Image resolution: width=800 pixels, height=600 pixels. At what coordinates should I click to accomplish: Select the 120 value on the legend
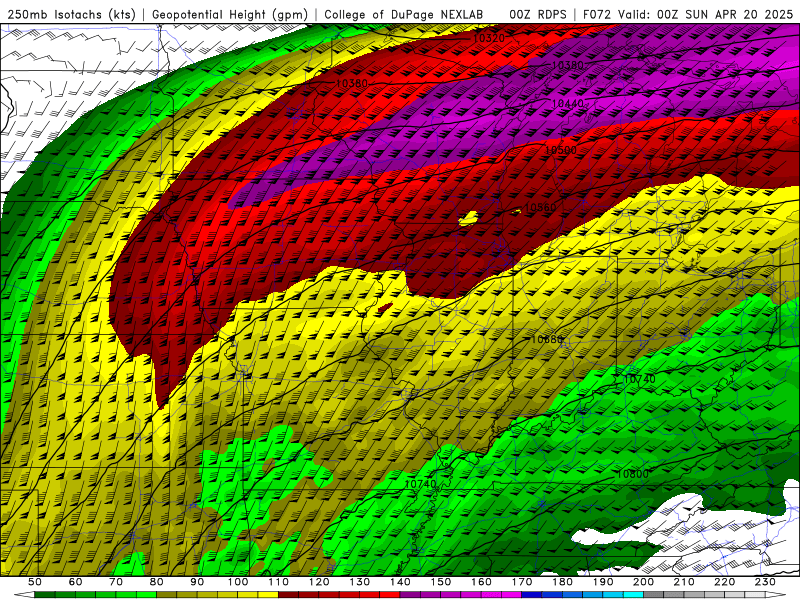point(319,582)
